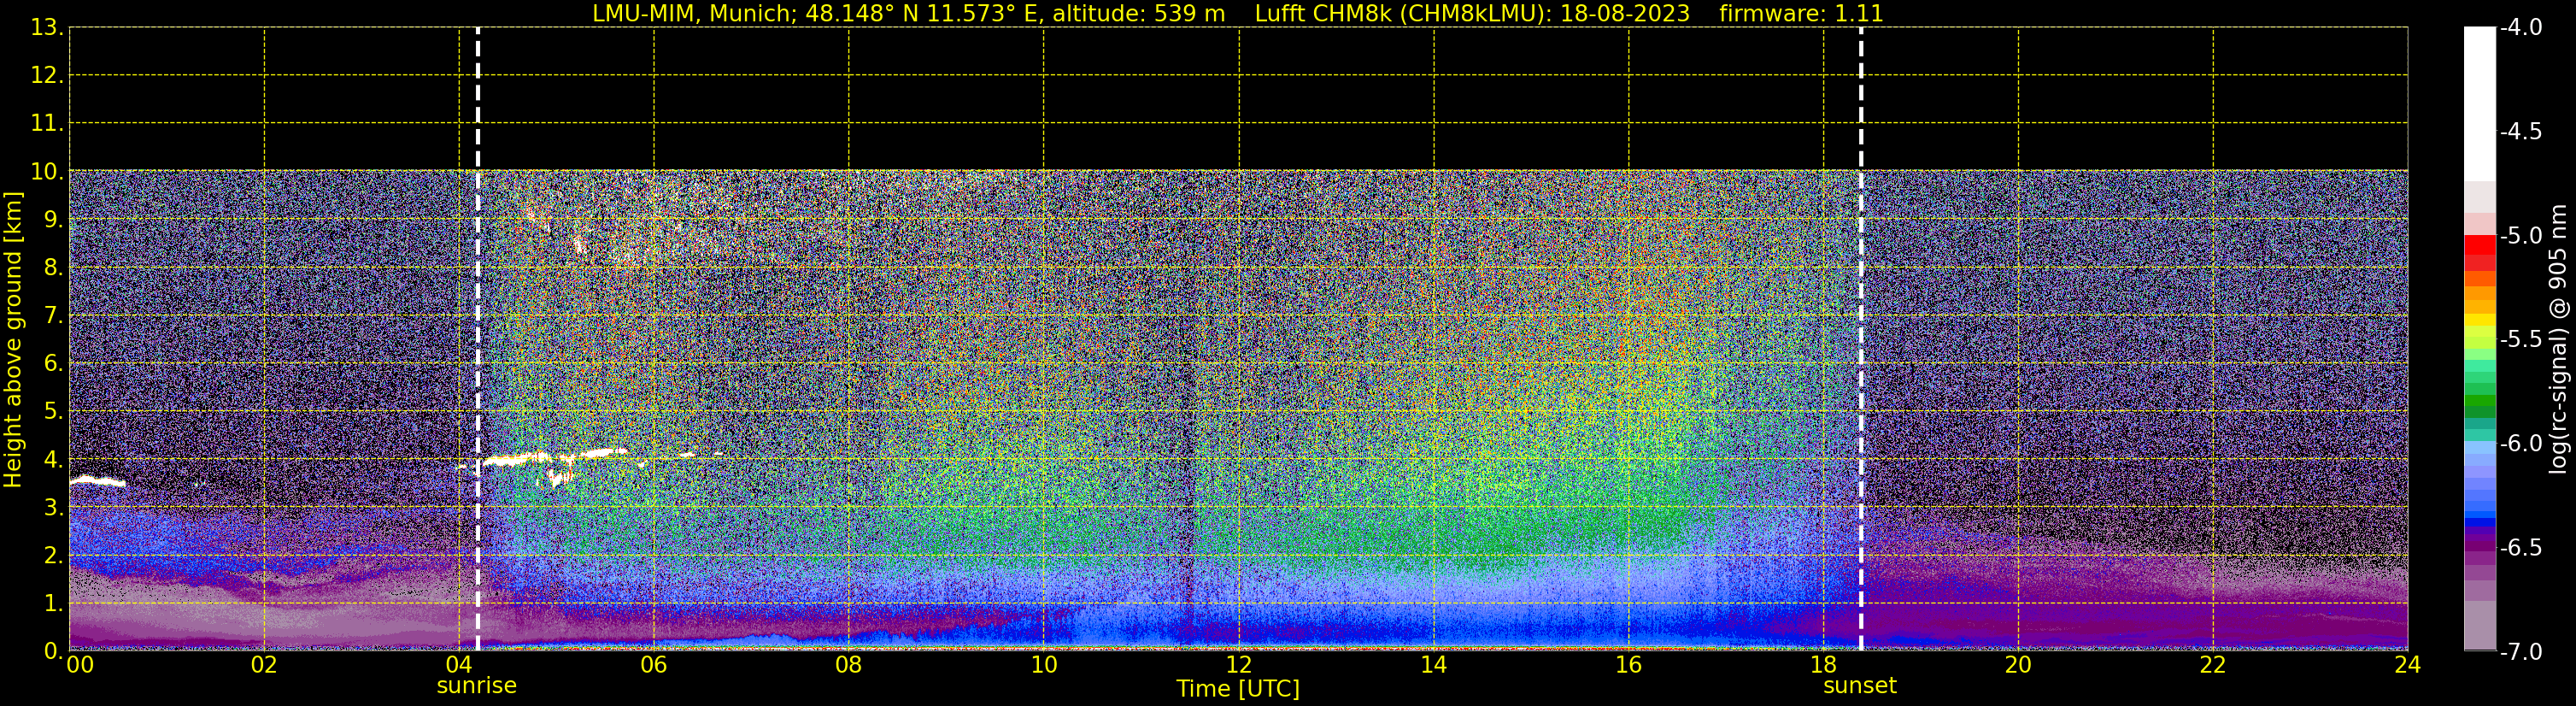
Task: Click the time axis tick label '12'
Action: tap(1239, 665)
